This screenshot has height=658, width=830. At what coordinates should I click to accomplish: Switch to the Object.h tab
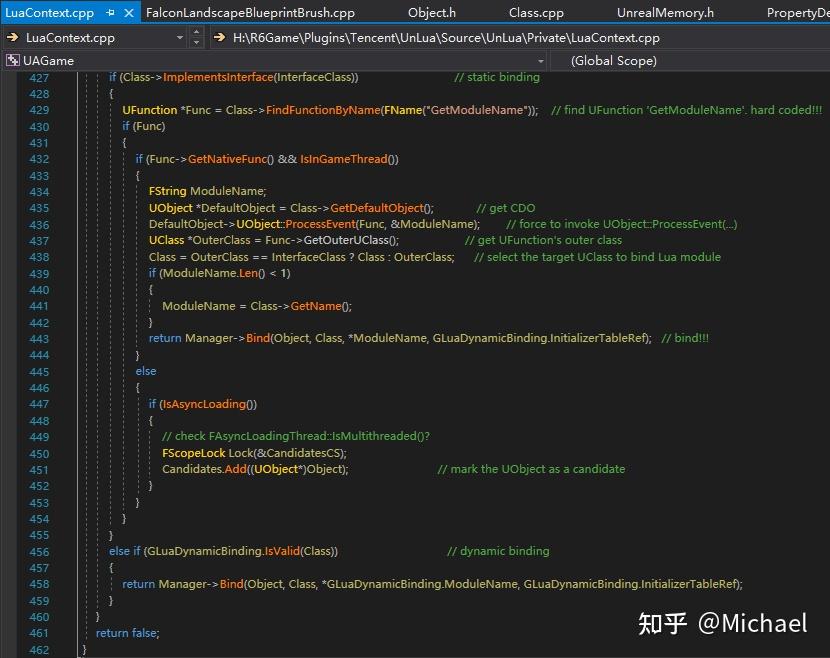click(x=431, y=13)
